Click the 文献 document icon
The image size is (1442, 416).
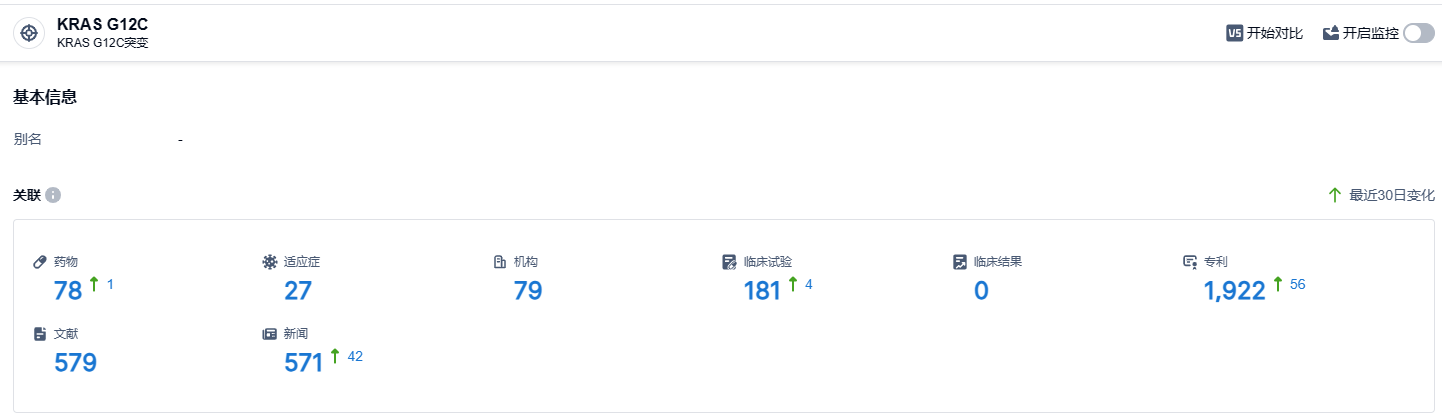click(40, 333)
